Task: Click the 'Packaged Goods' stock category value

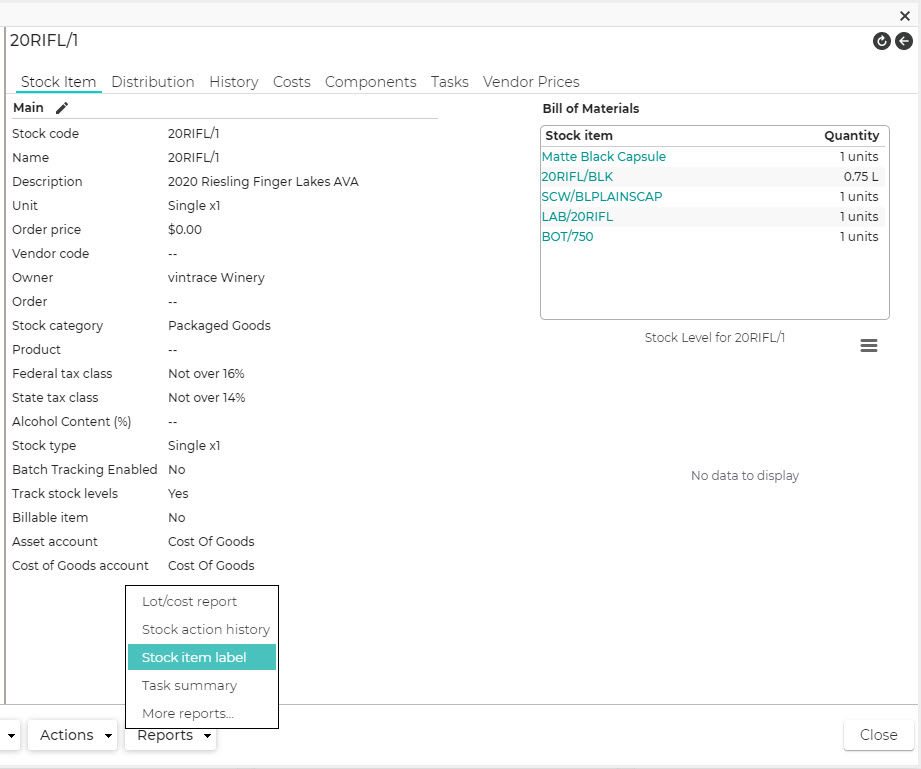Action: 219,325
